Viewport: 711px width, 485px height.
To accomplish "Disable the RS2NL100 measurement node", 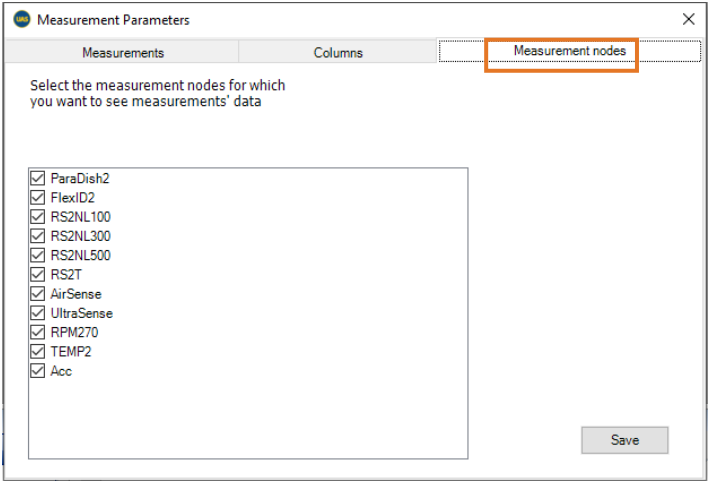I will [x=38, y=217].
